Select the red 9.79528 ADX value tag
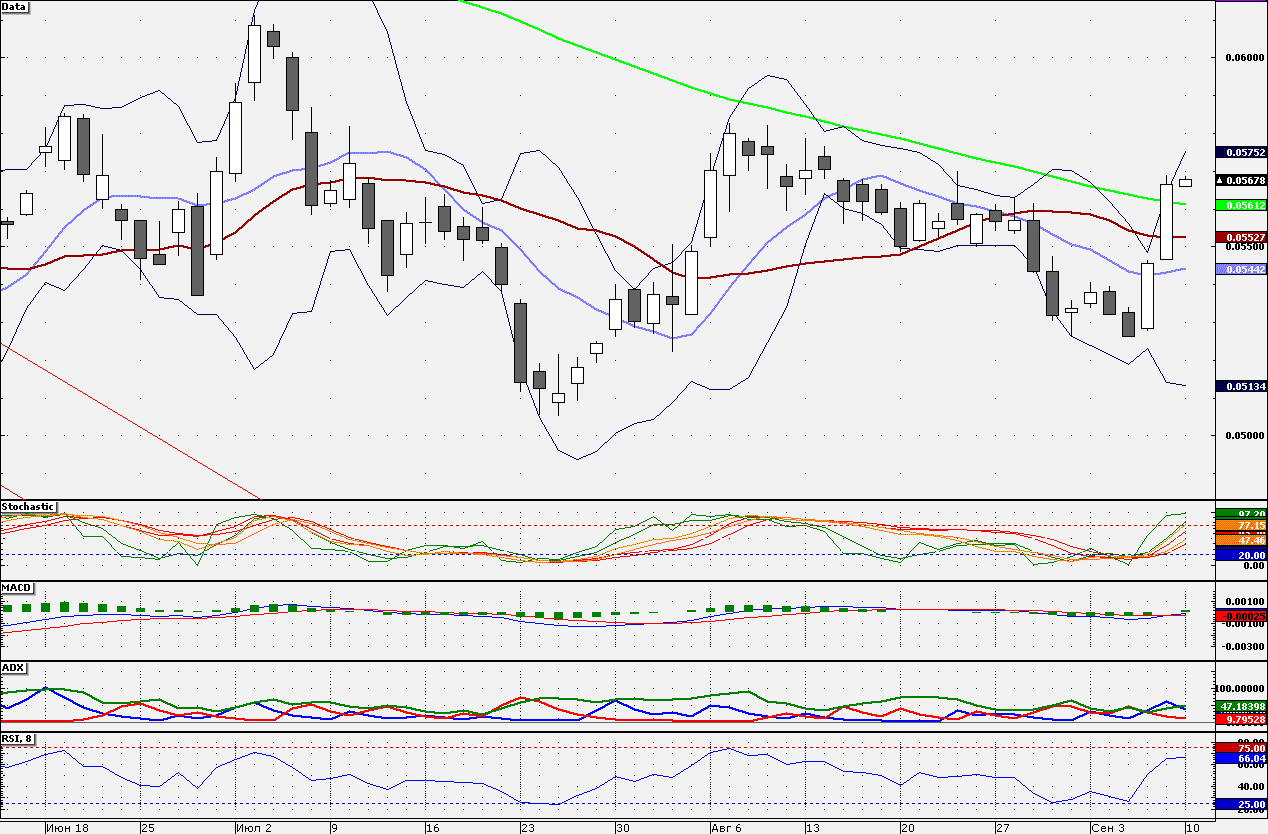The width and height of the screenshot is (1268, 834). pyautogui.click(x=1241, y=719)
